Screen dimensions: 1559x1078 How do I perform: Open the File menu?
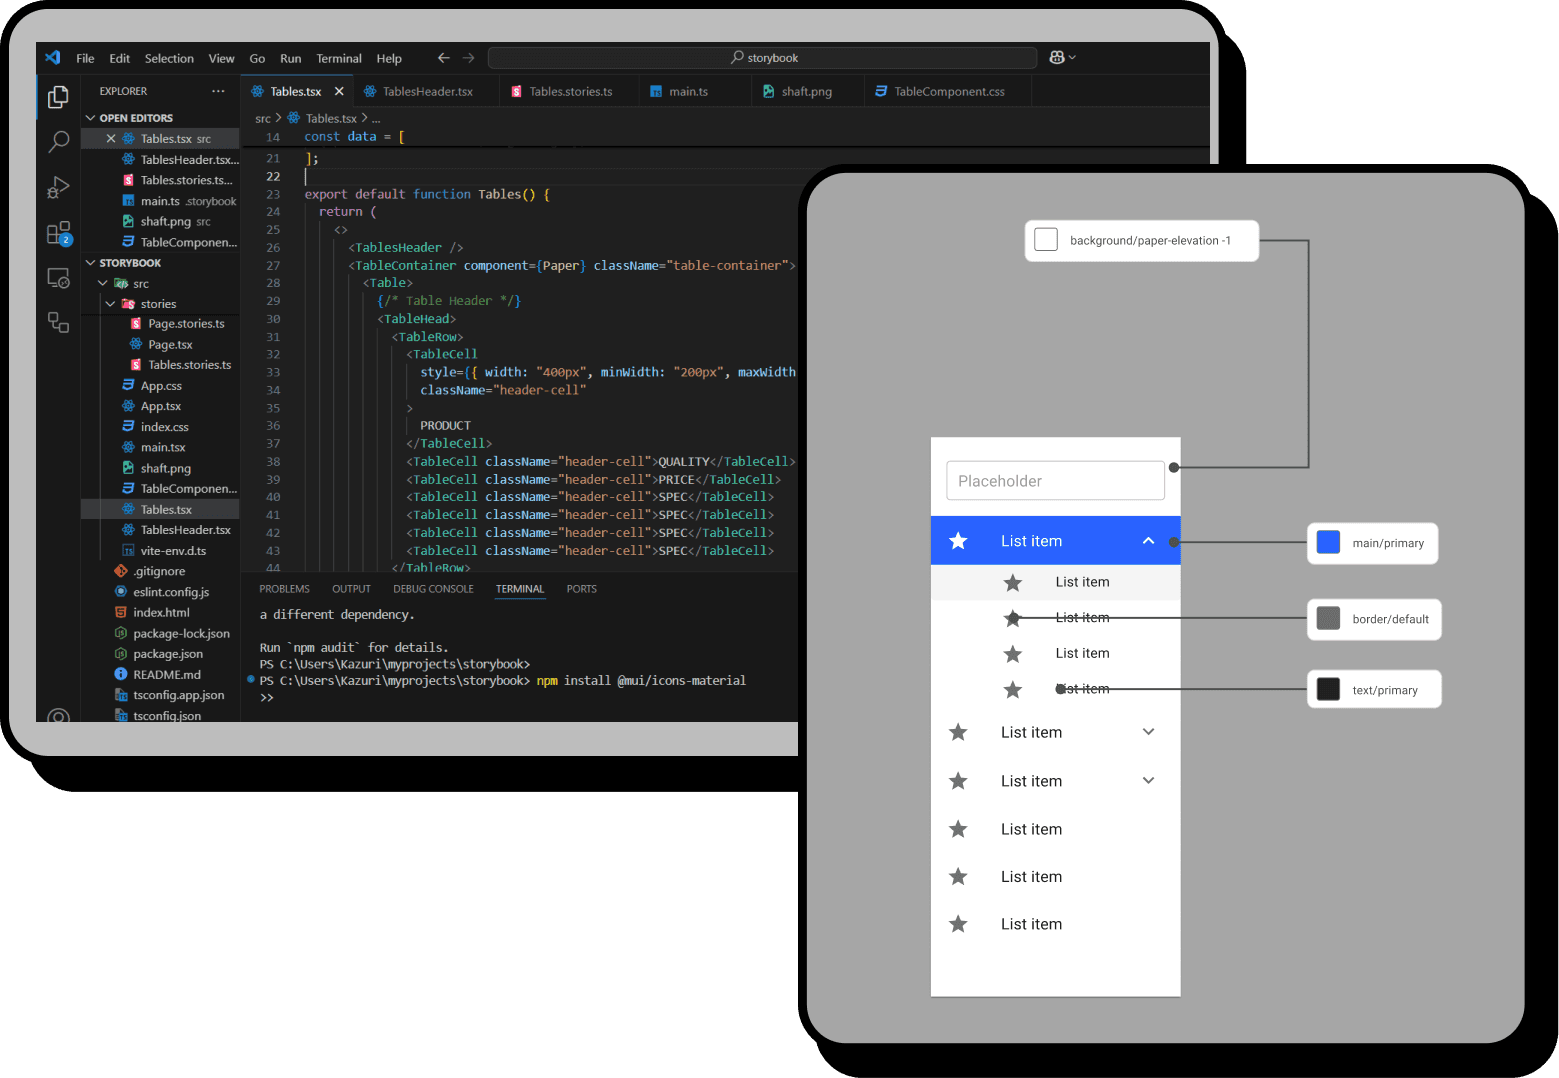point(85,58)
